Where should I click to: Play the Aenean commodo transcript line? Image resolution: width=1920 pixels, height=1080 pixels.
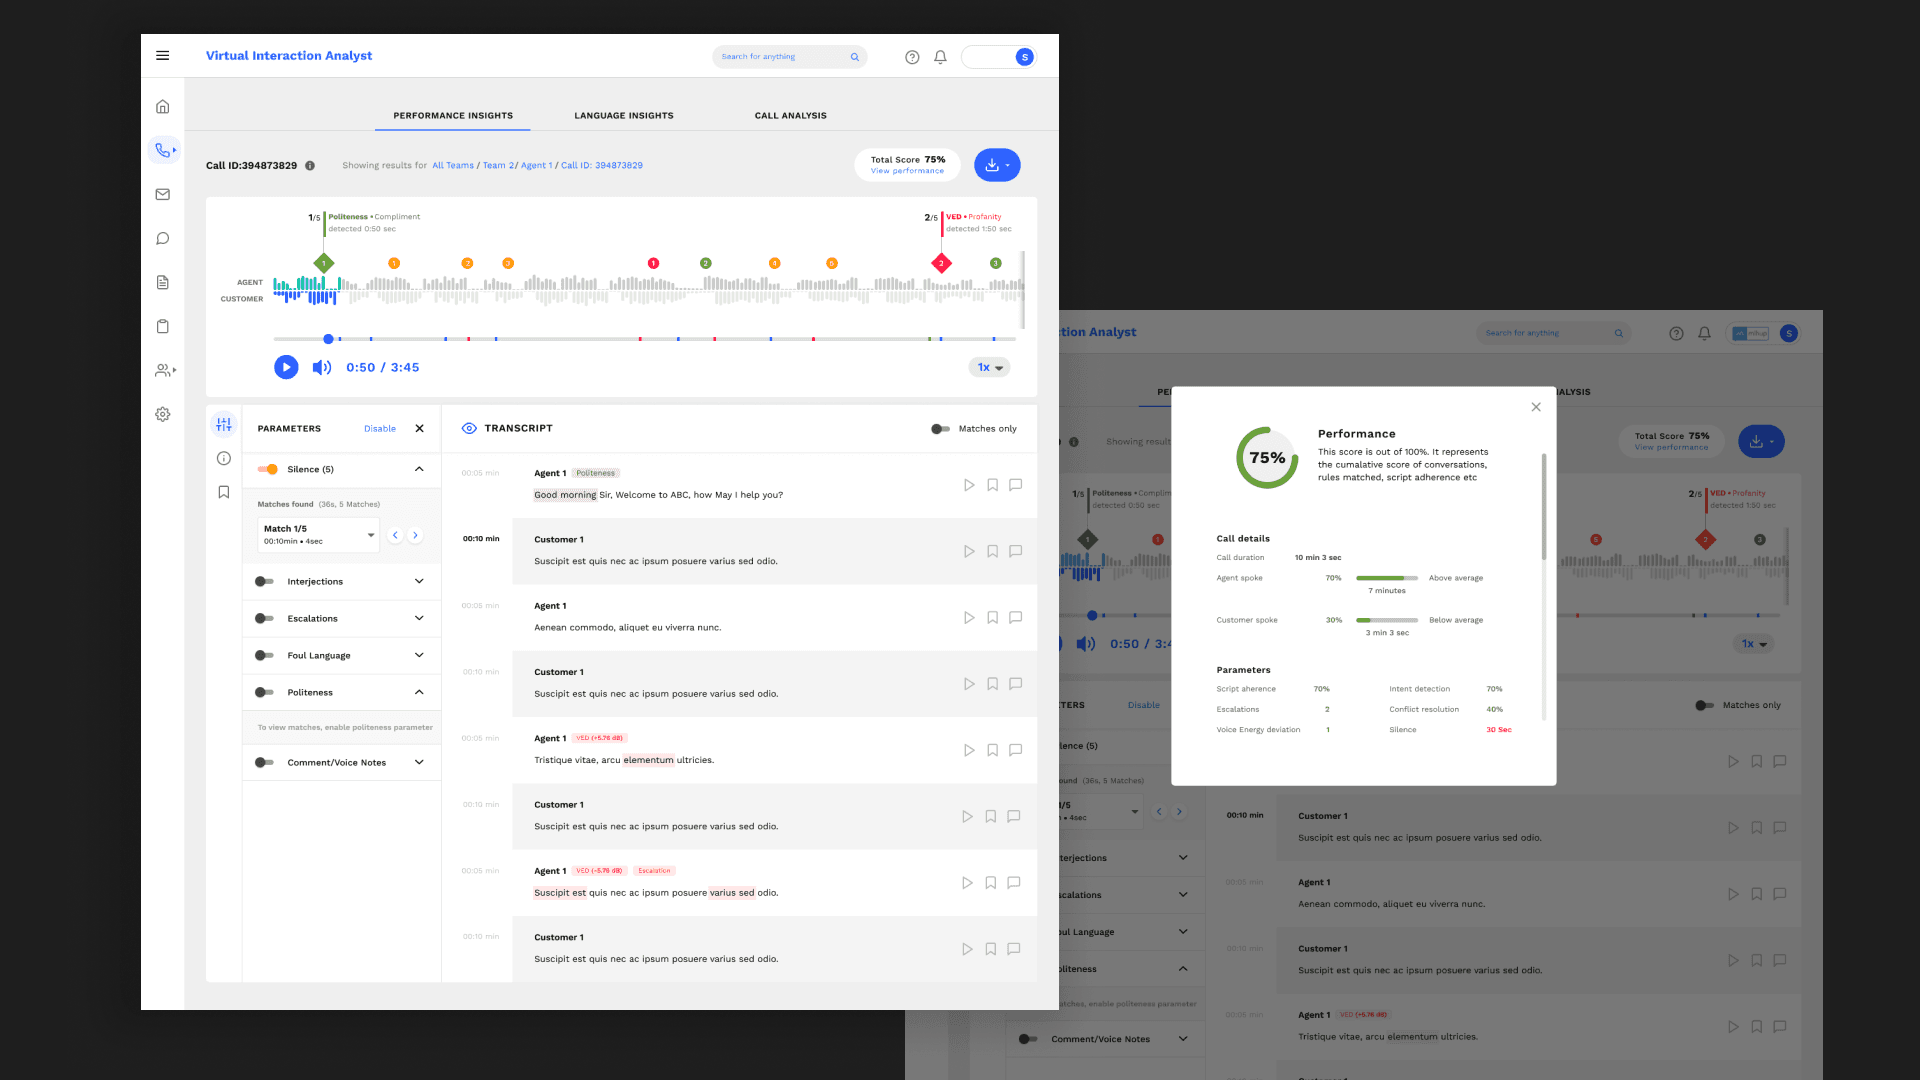coord(969,618)
